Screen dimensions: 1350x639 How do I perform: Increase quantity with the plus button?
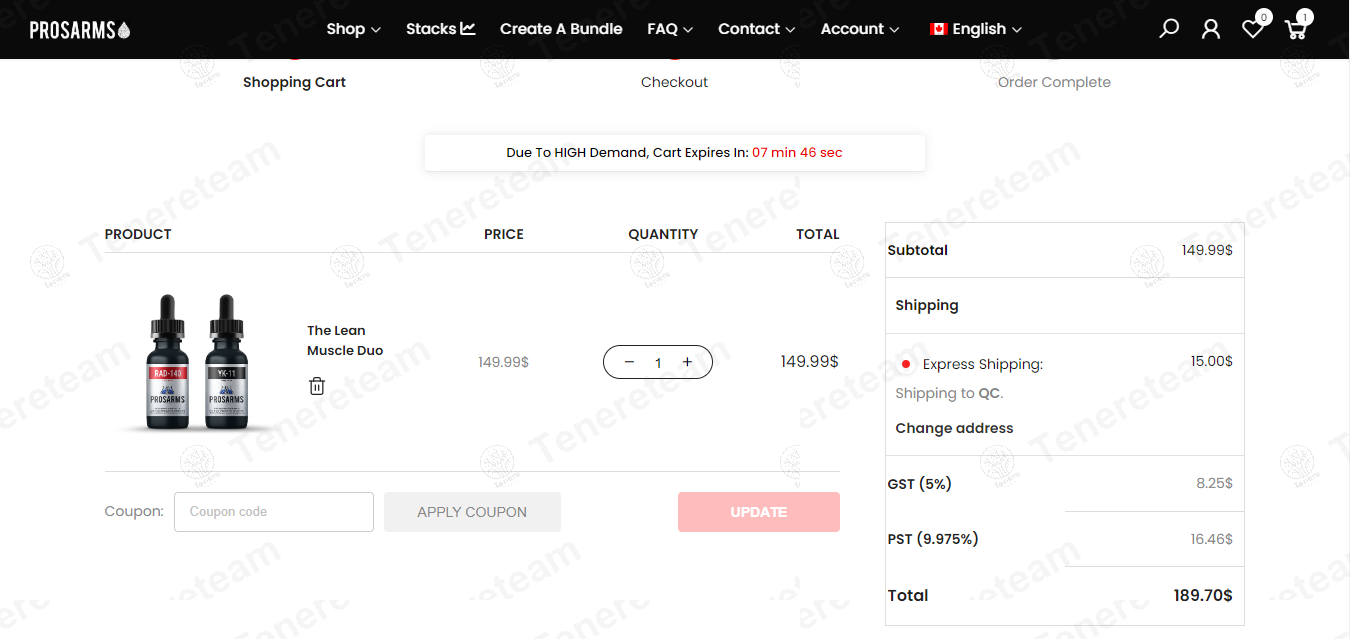point(687,362)
